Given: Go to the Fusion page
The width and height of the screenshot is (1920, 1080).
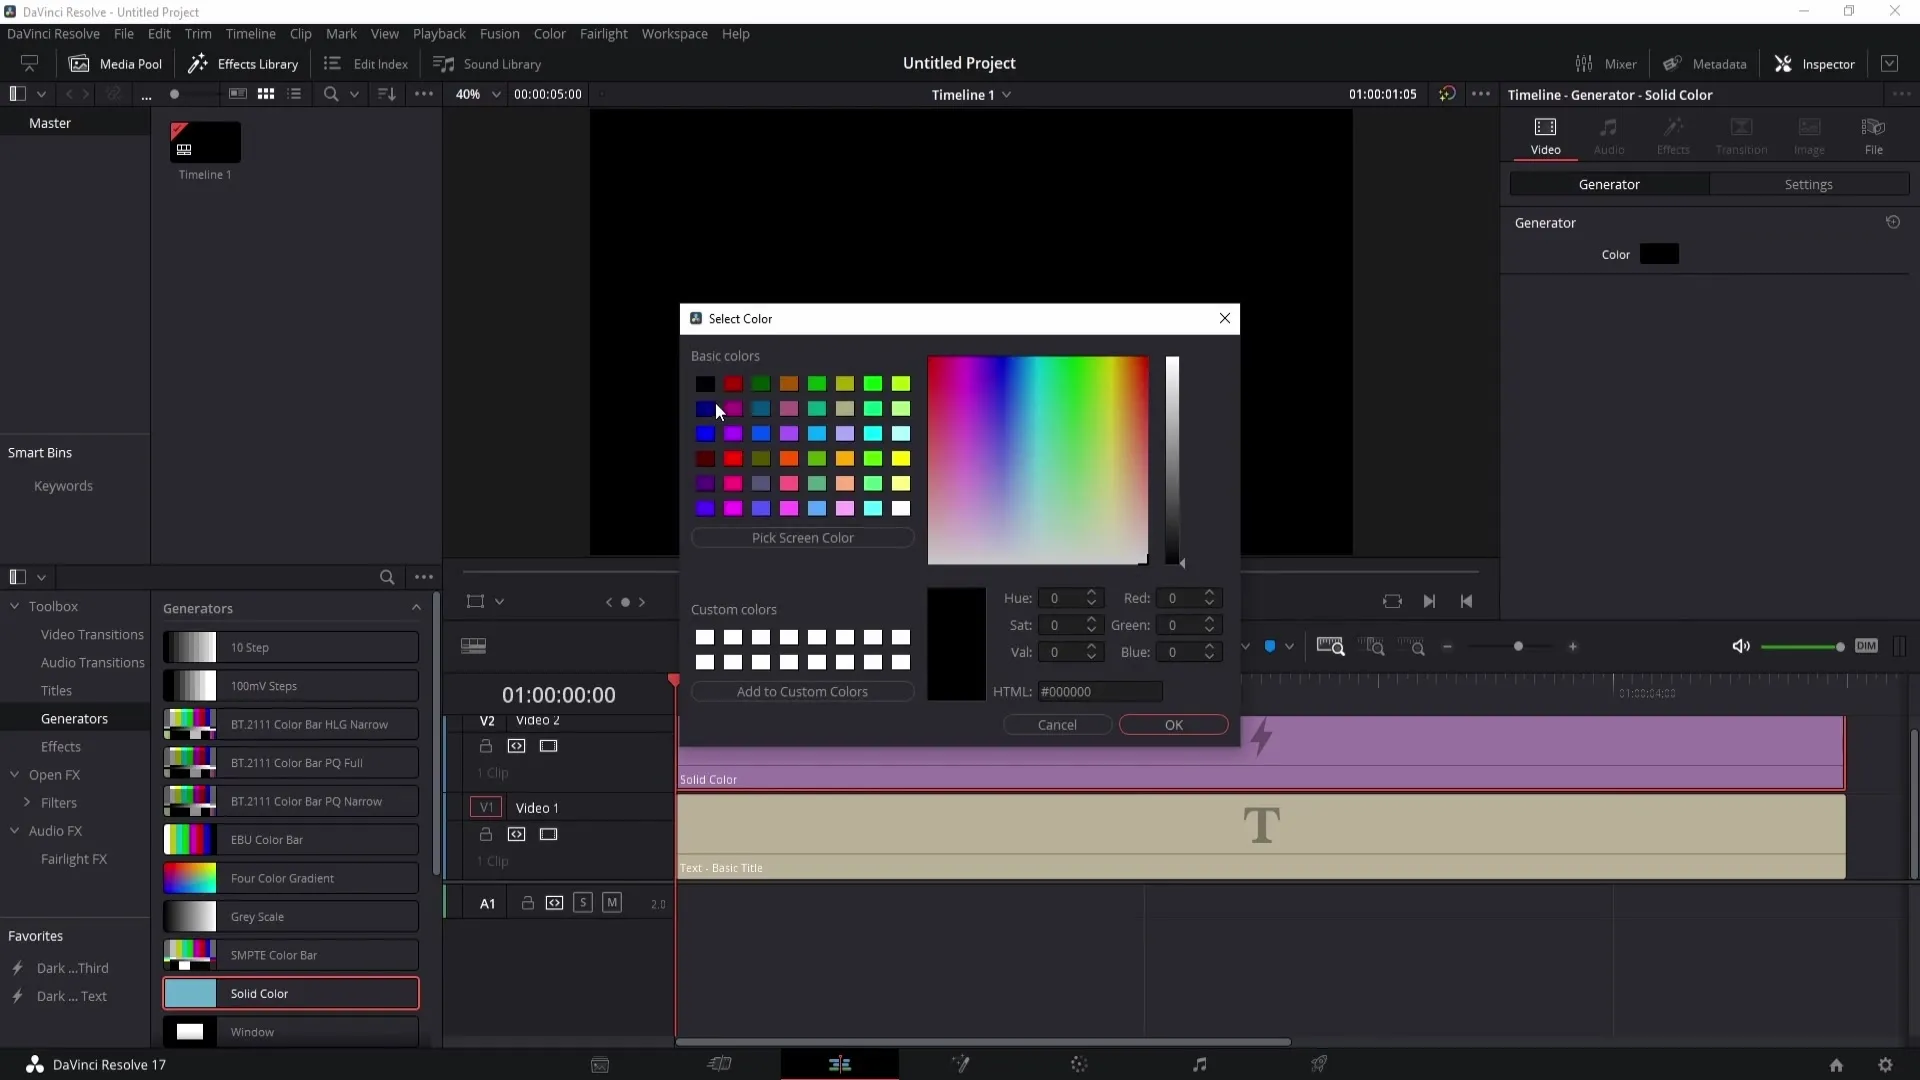Looking at the screenshot, I should tap(960, 1065).
